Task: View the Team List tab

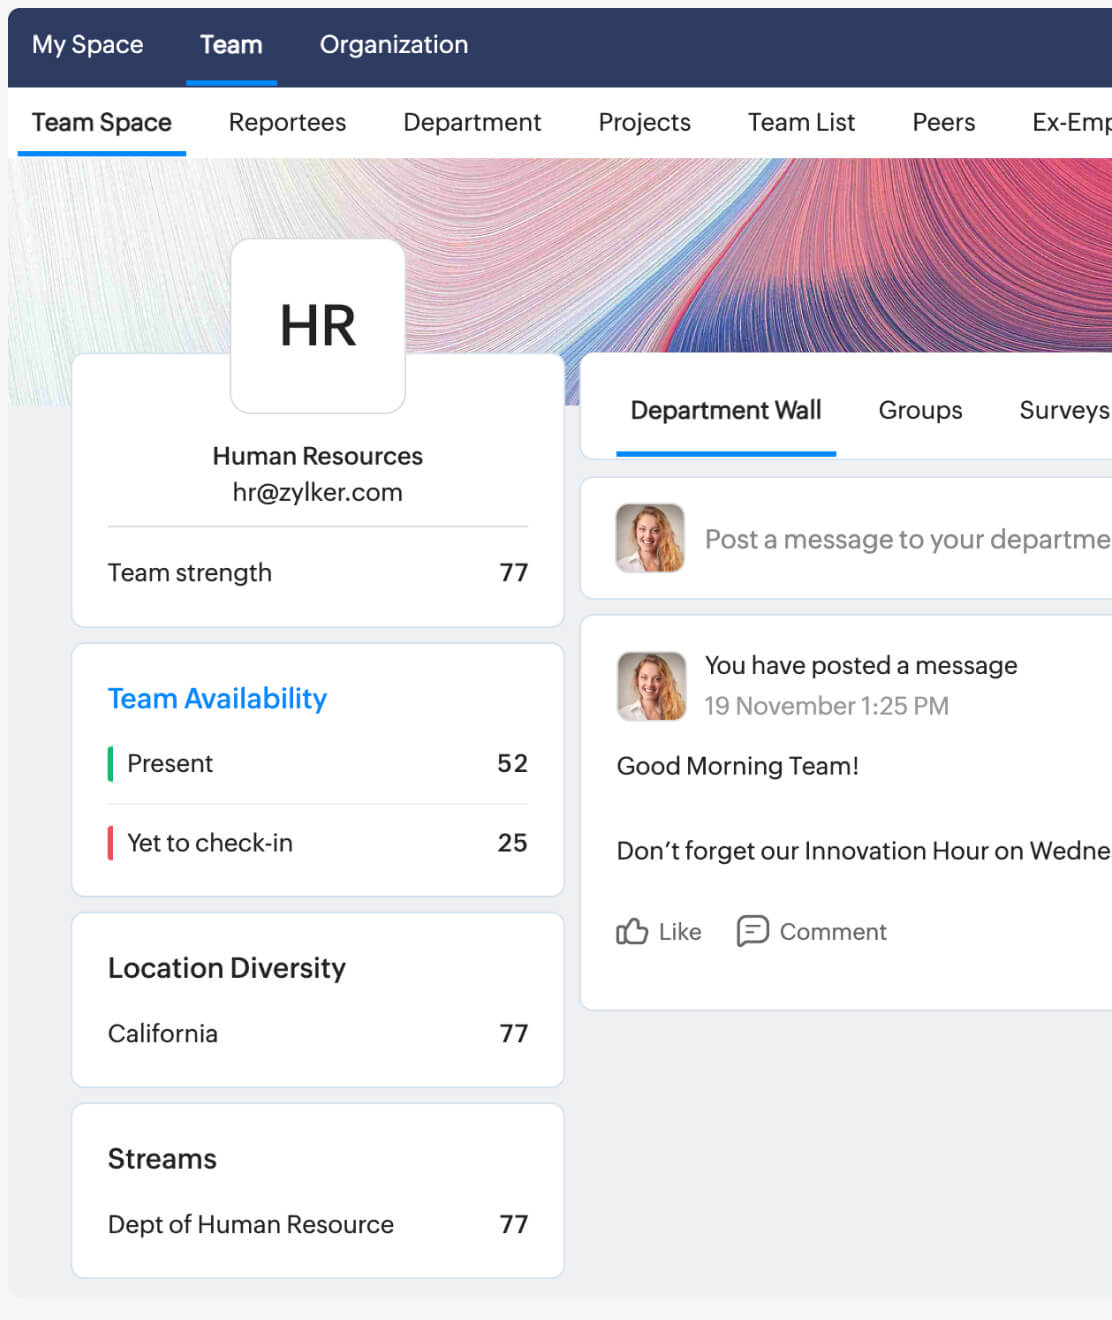Action: (x=801, y=122)
